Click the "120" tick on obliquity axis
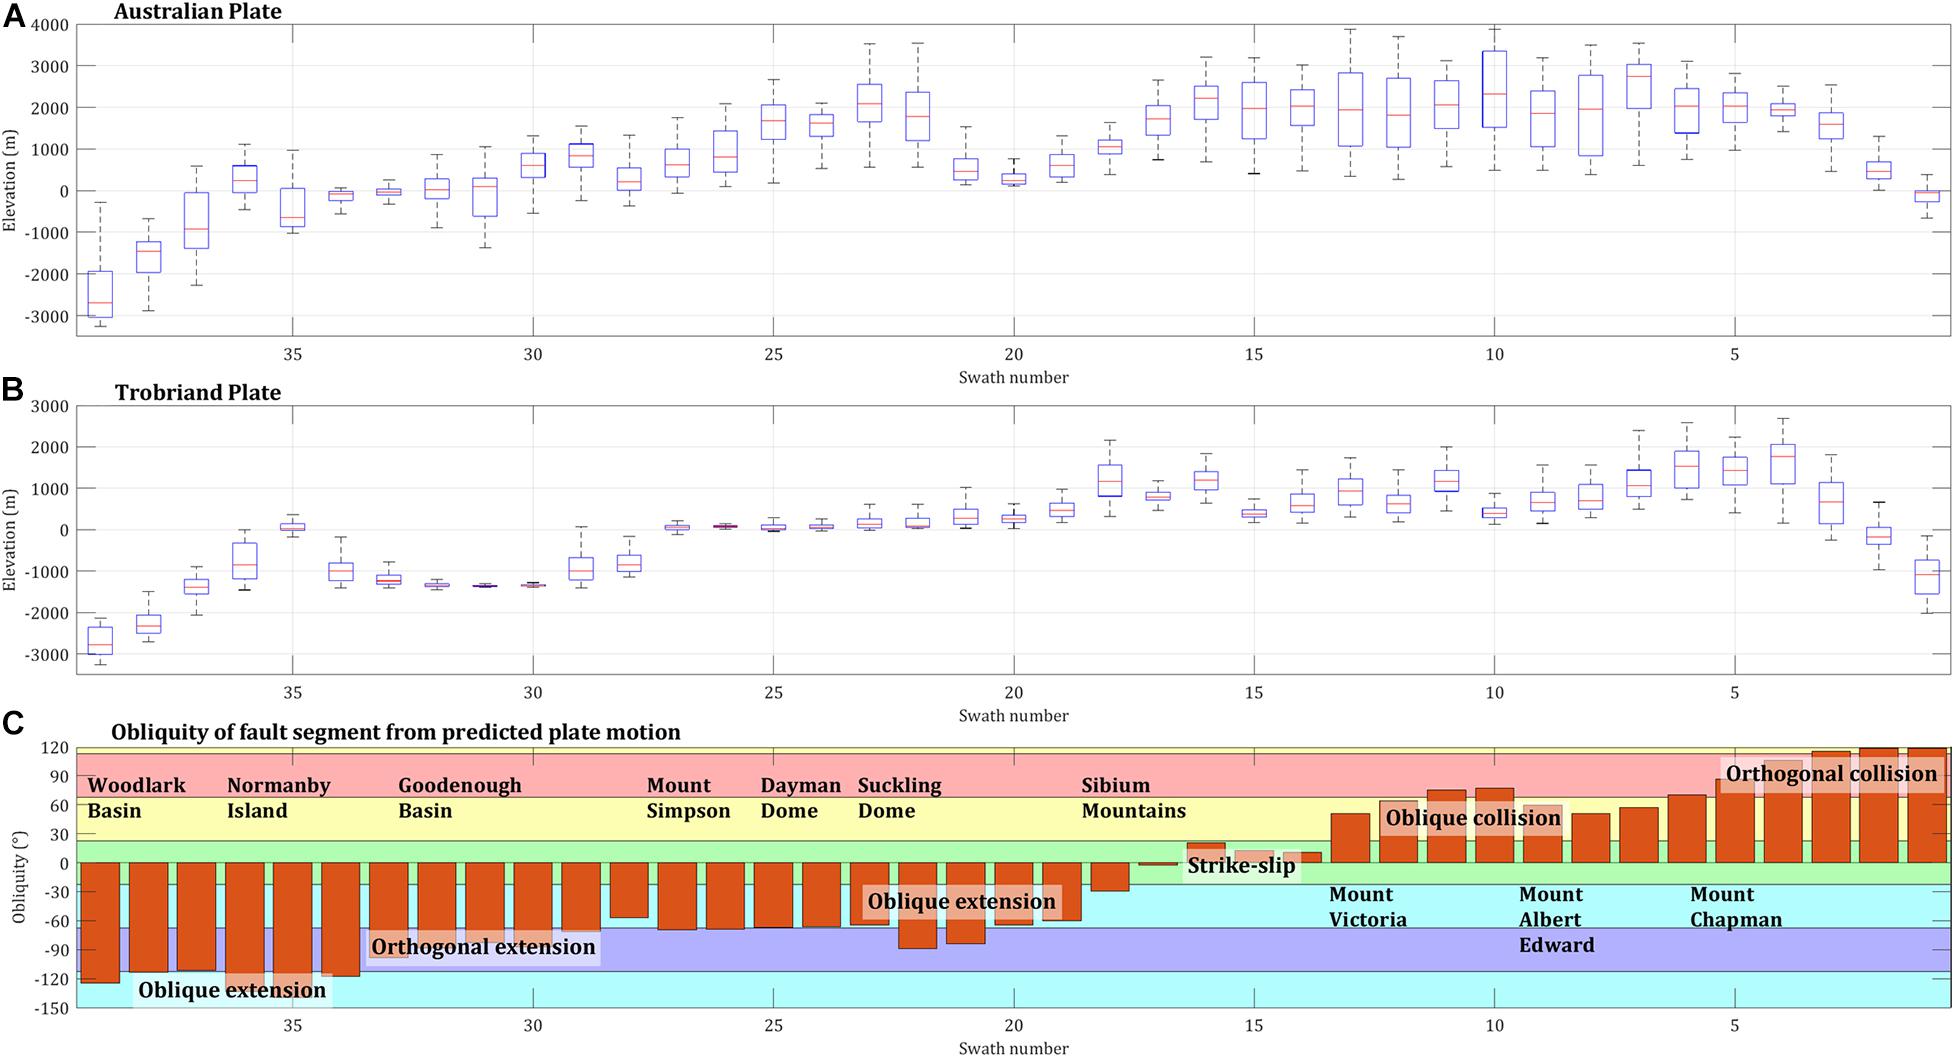Screen dimensions: 1955x1058 [55, 748]
